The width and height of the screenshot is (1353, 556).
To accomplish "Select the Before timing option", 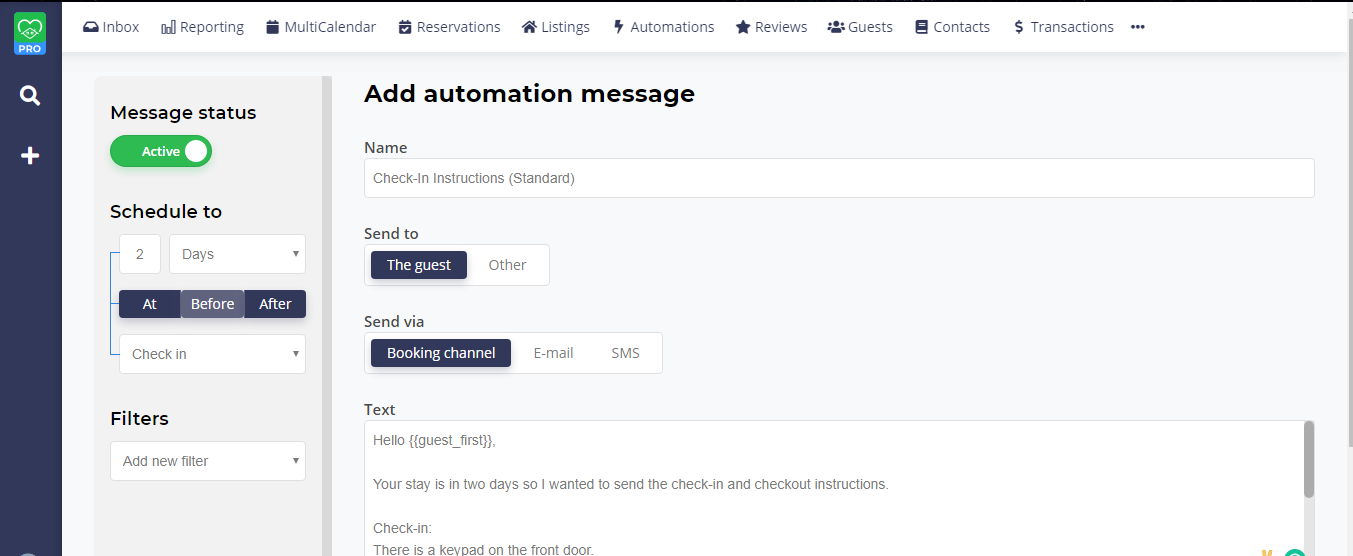I will point(212,304).
